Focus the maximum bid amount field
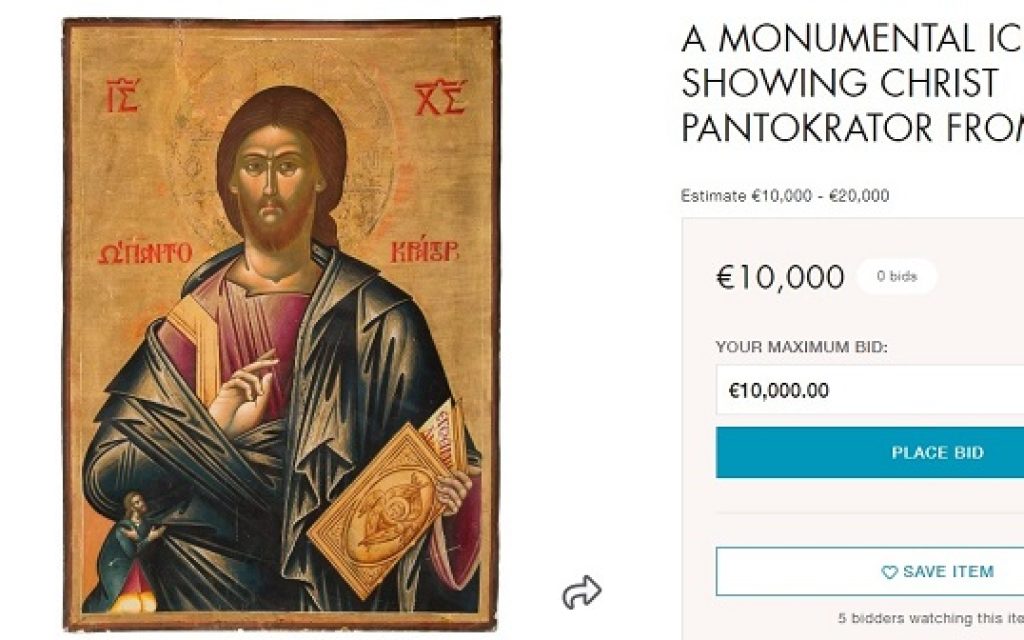Viewport: 1024px width, 640px height. (x=868, y=390)
